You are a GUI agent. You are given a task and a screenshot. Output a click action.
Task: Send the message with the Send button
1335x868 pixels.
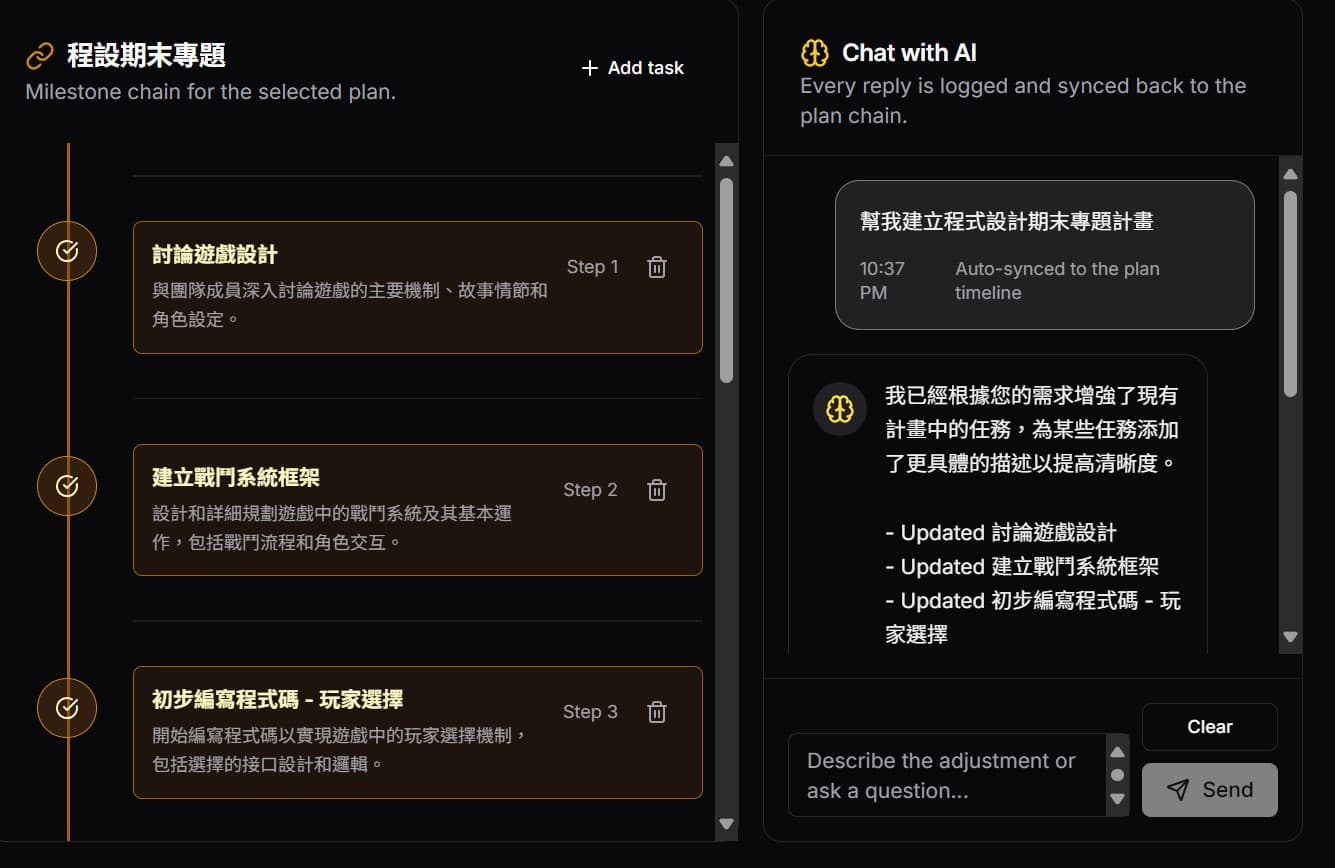pyautogui.click(x=1210, y=789)
